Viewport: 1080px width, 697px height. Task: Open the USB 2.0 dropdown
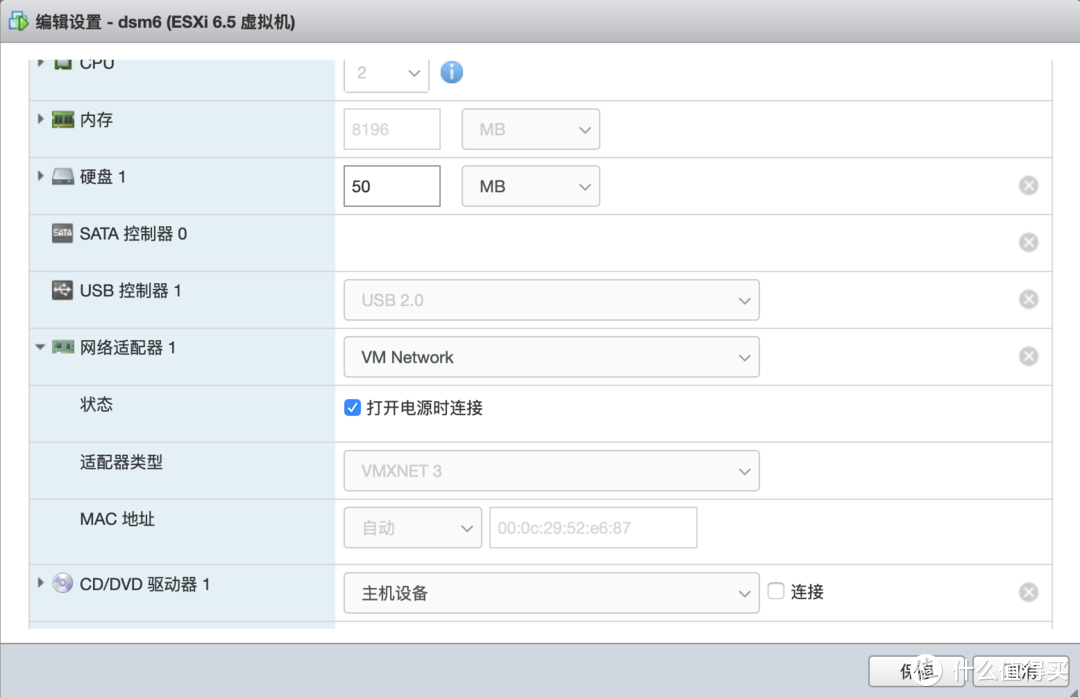552,300
